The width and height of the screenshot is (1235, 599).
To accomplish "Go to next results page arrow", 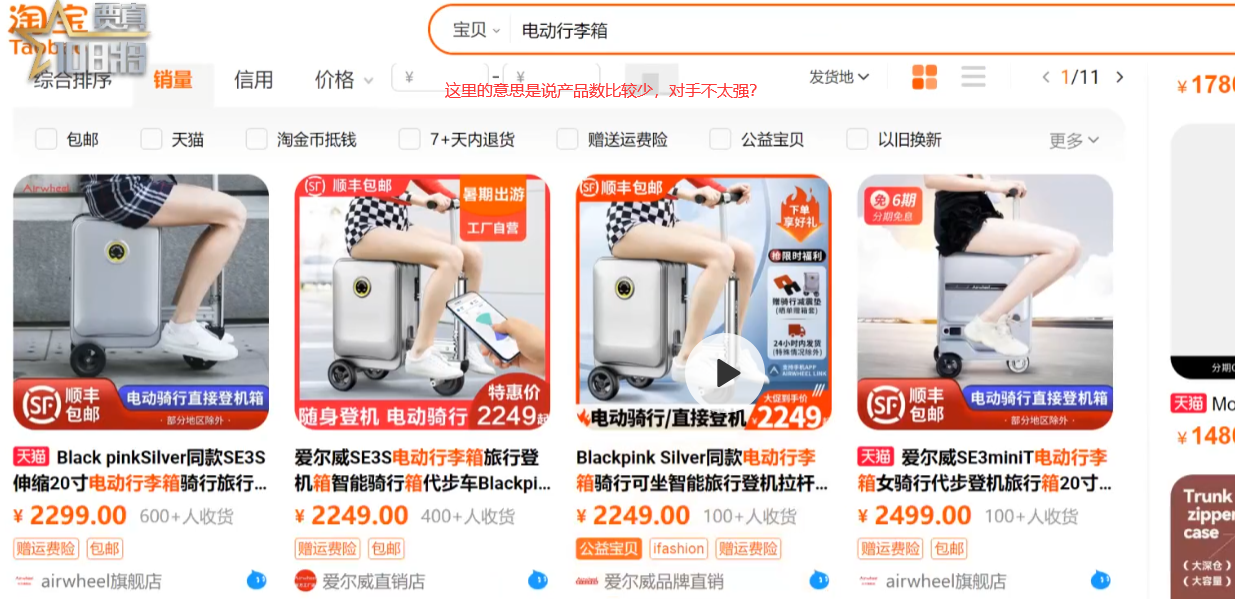I will pyautogui.click(x=1120, y=77).
